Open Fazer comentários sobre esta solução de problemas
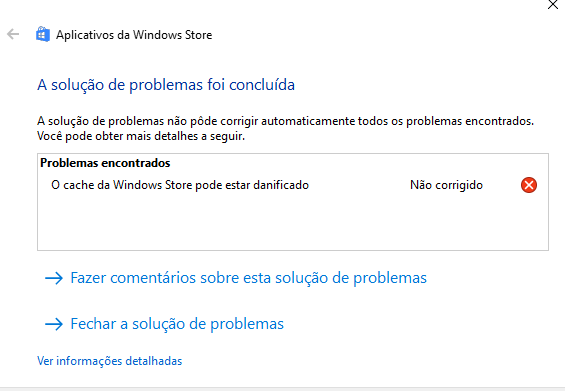Image resolution: width=565 pixels, height=391 pixels. (248, 278)
